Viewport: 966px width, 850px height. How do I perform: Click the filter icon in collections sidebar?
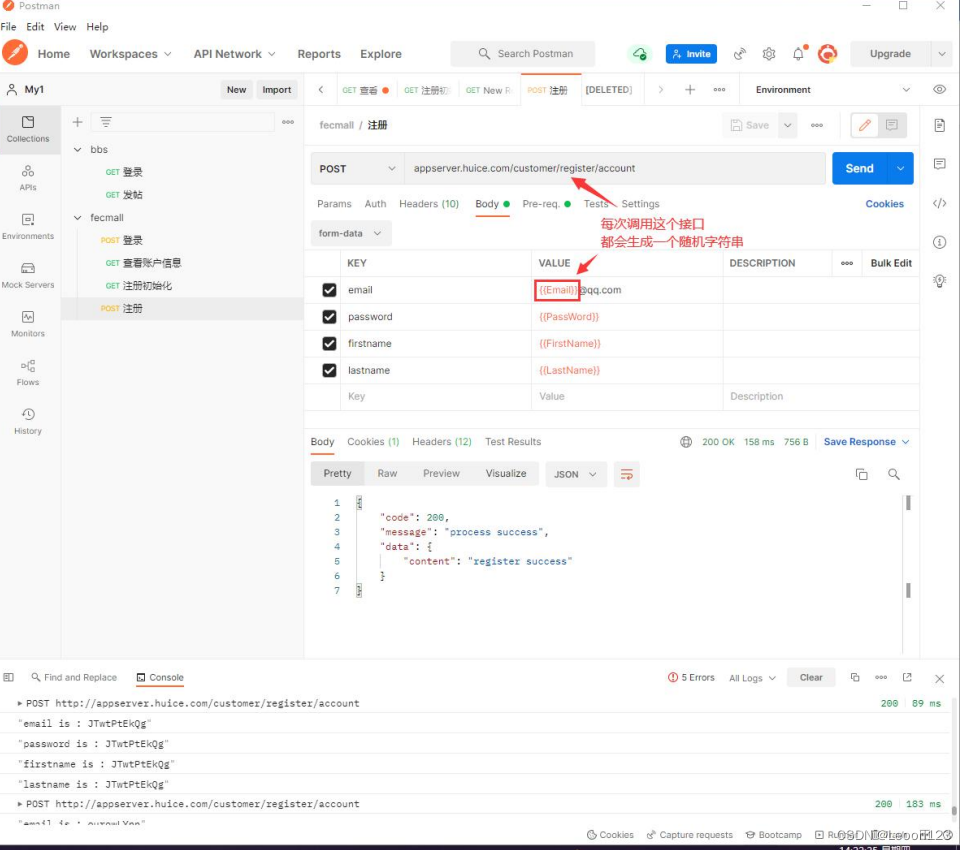(x=106, y=122)
